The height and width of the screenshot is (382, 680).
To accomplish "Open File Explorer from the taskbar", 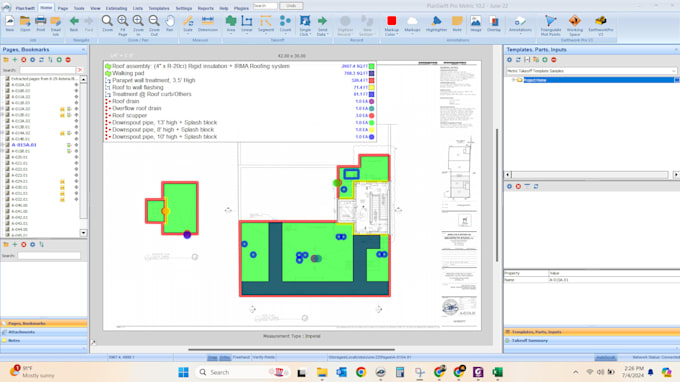I will tap(322, 372).
